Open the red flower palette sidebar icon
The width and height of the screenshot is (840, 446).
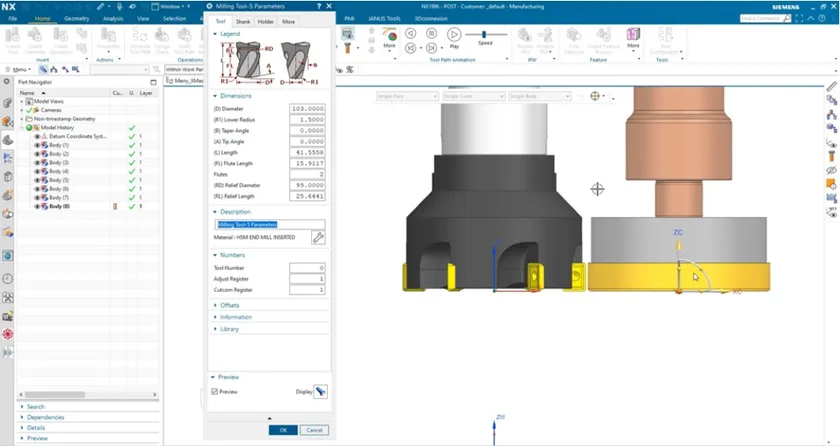coord(8,334)
